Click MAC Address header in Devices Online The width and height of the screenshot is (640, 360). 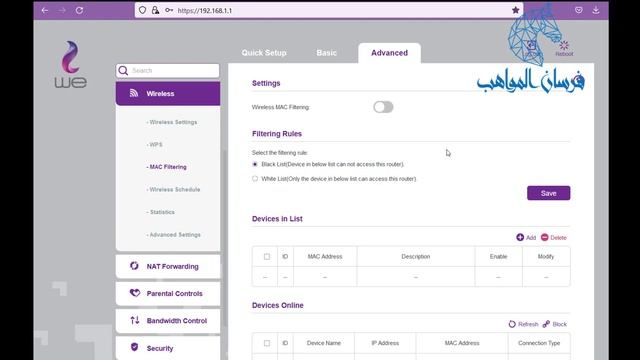tap(462, 343)
